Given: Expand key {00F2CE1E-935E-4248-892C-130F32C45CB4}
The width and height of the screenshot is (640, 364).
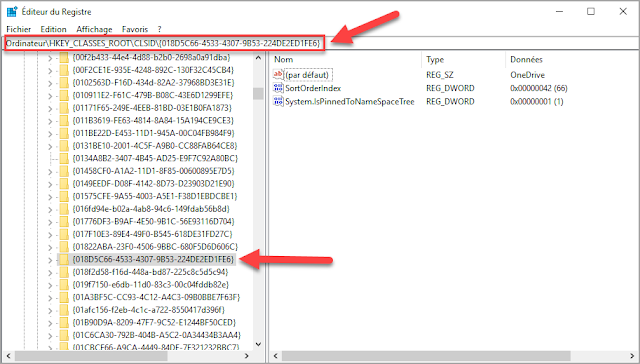Looking at the screenshot, I should [x=50, y=71].
